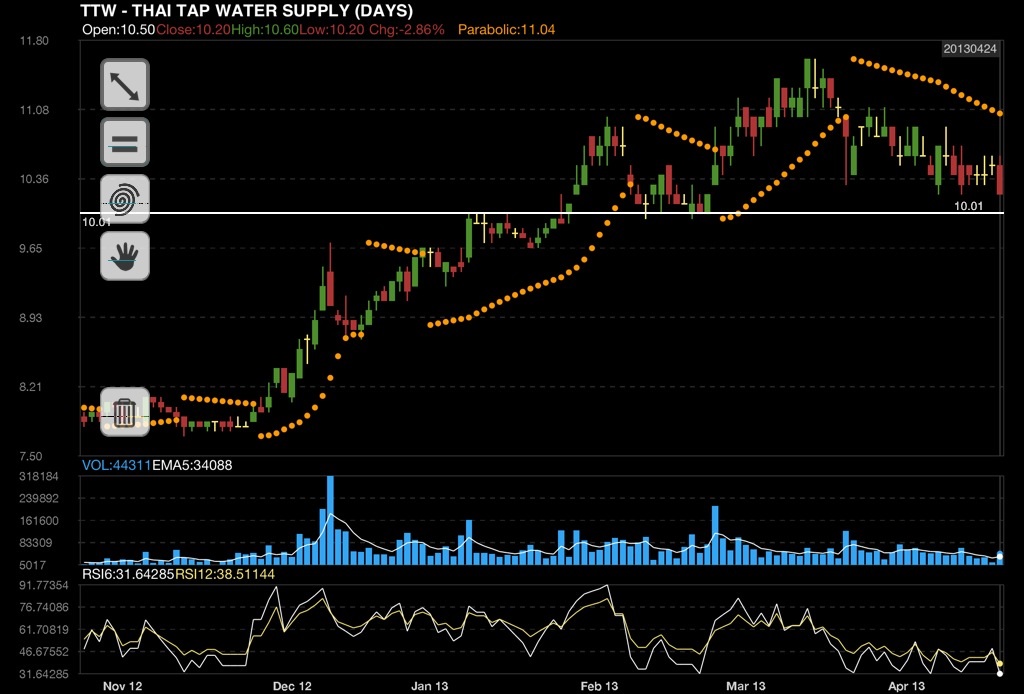Click the tall late-February volume spike bar
This screenshot has width=1024, height=694.
(x=715, y=535)
